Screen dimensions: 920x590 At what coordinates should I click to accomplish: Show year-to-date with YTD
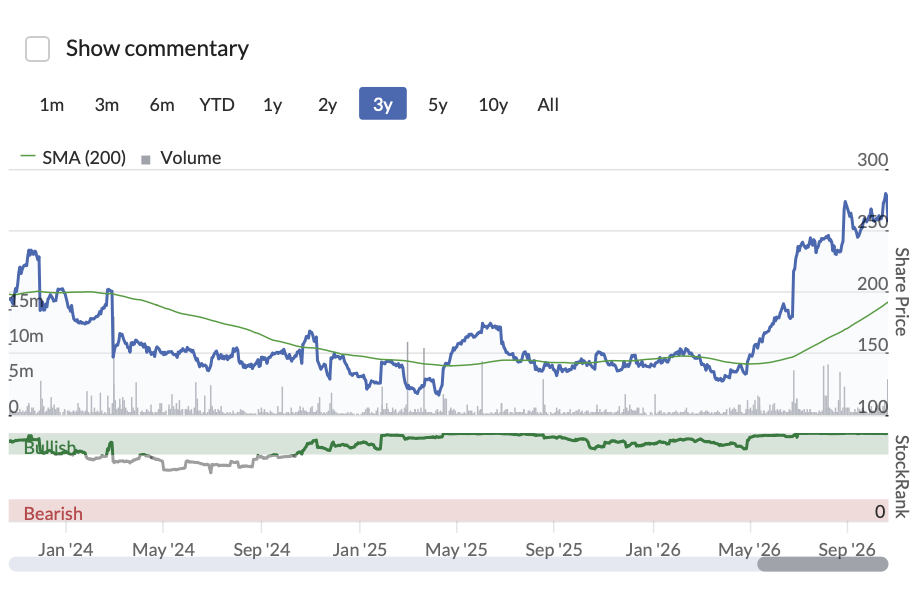click(x=217, y=104)
